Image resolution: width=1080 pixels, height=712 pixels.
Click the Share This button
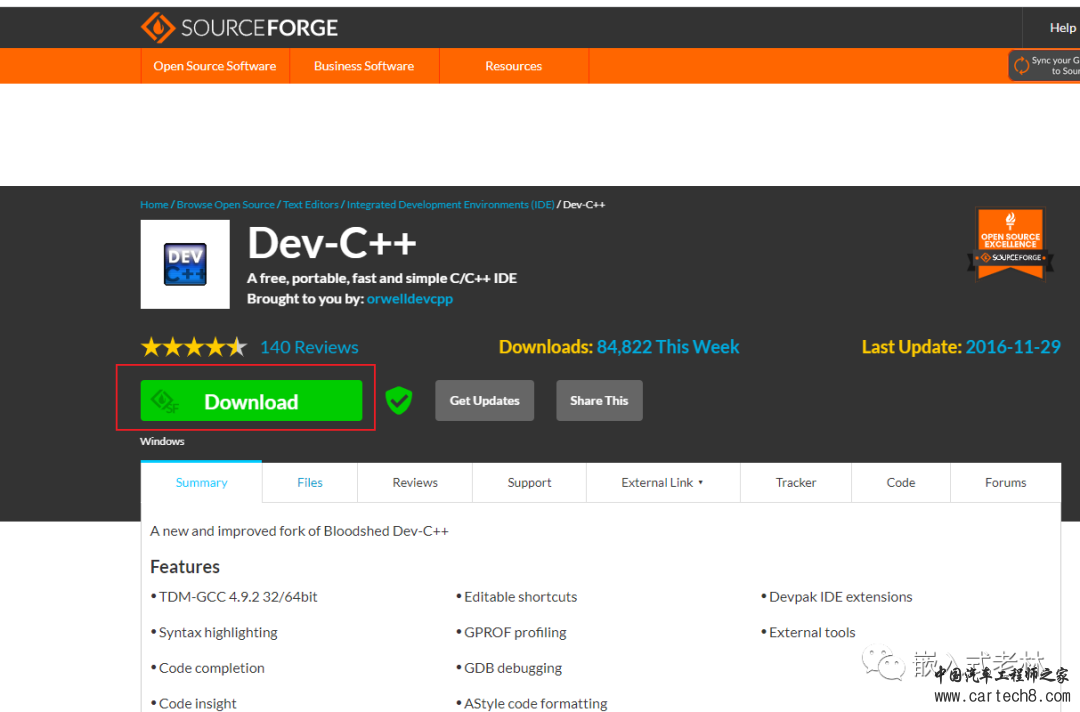point(599,401)
